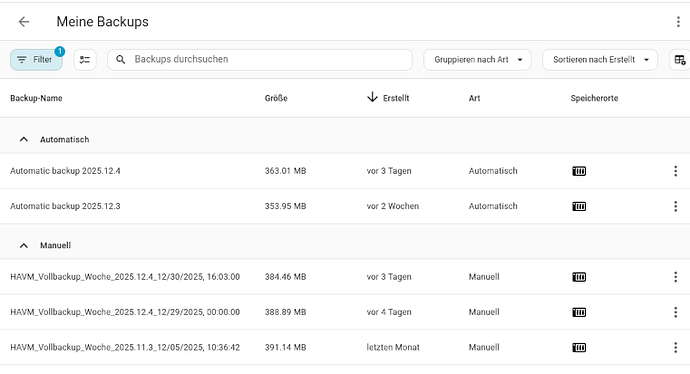Sort by the Art column header
Image resolution: width=690 pixels, height=374 pixels.
tap(474, 98)
